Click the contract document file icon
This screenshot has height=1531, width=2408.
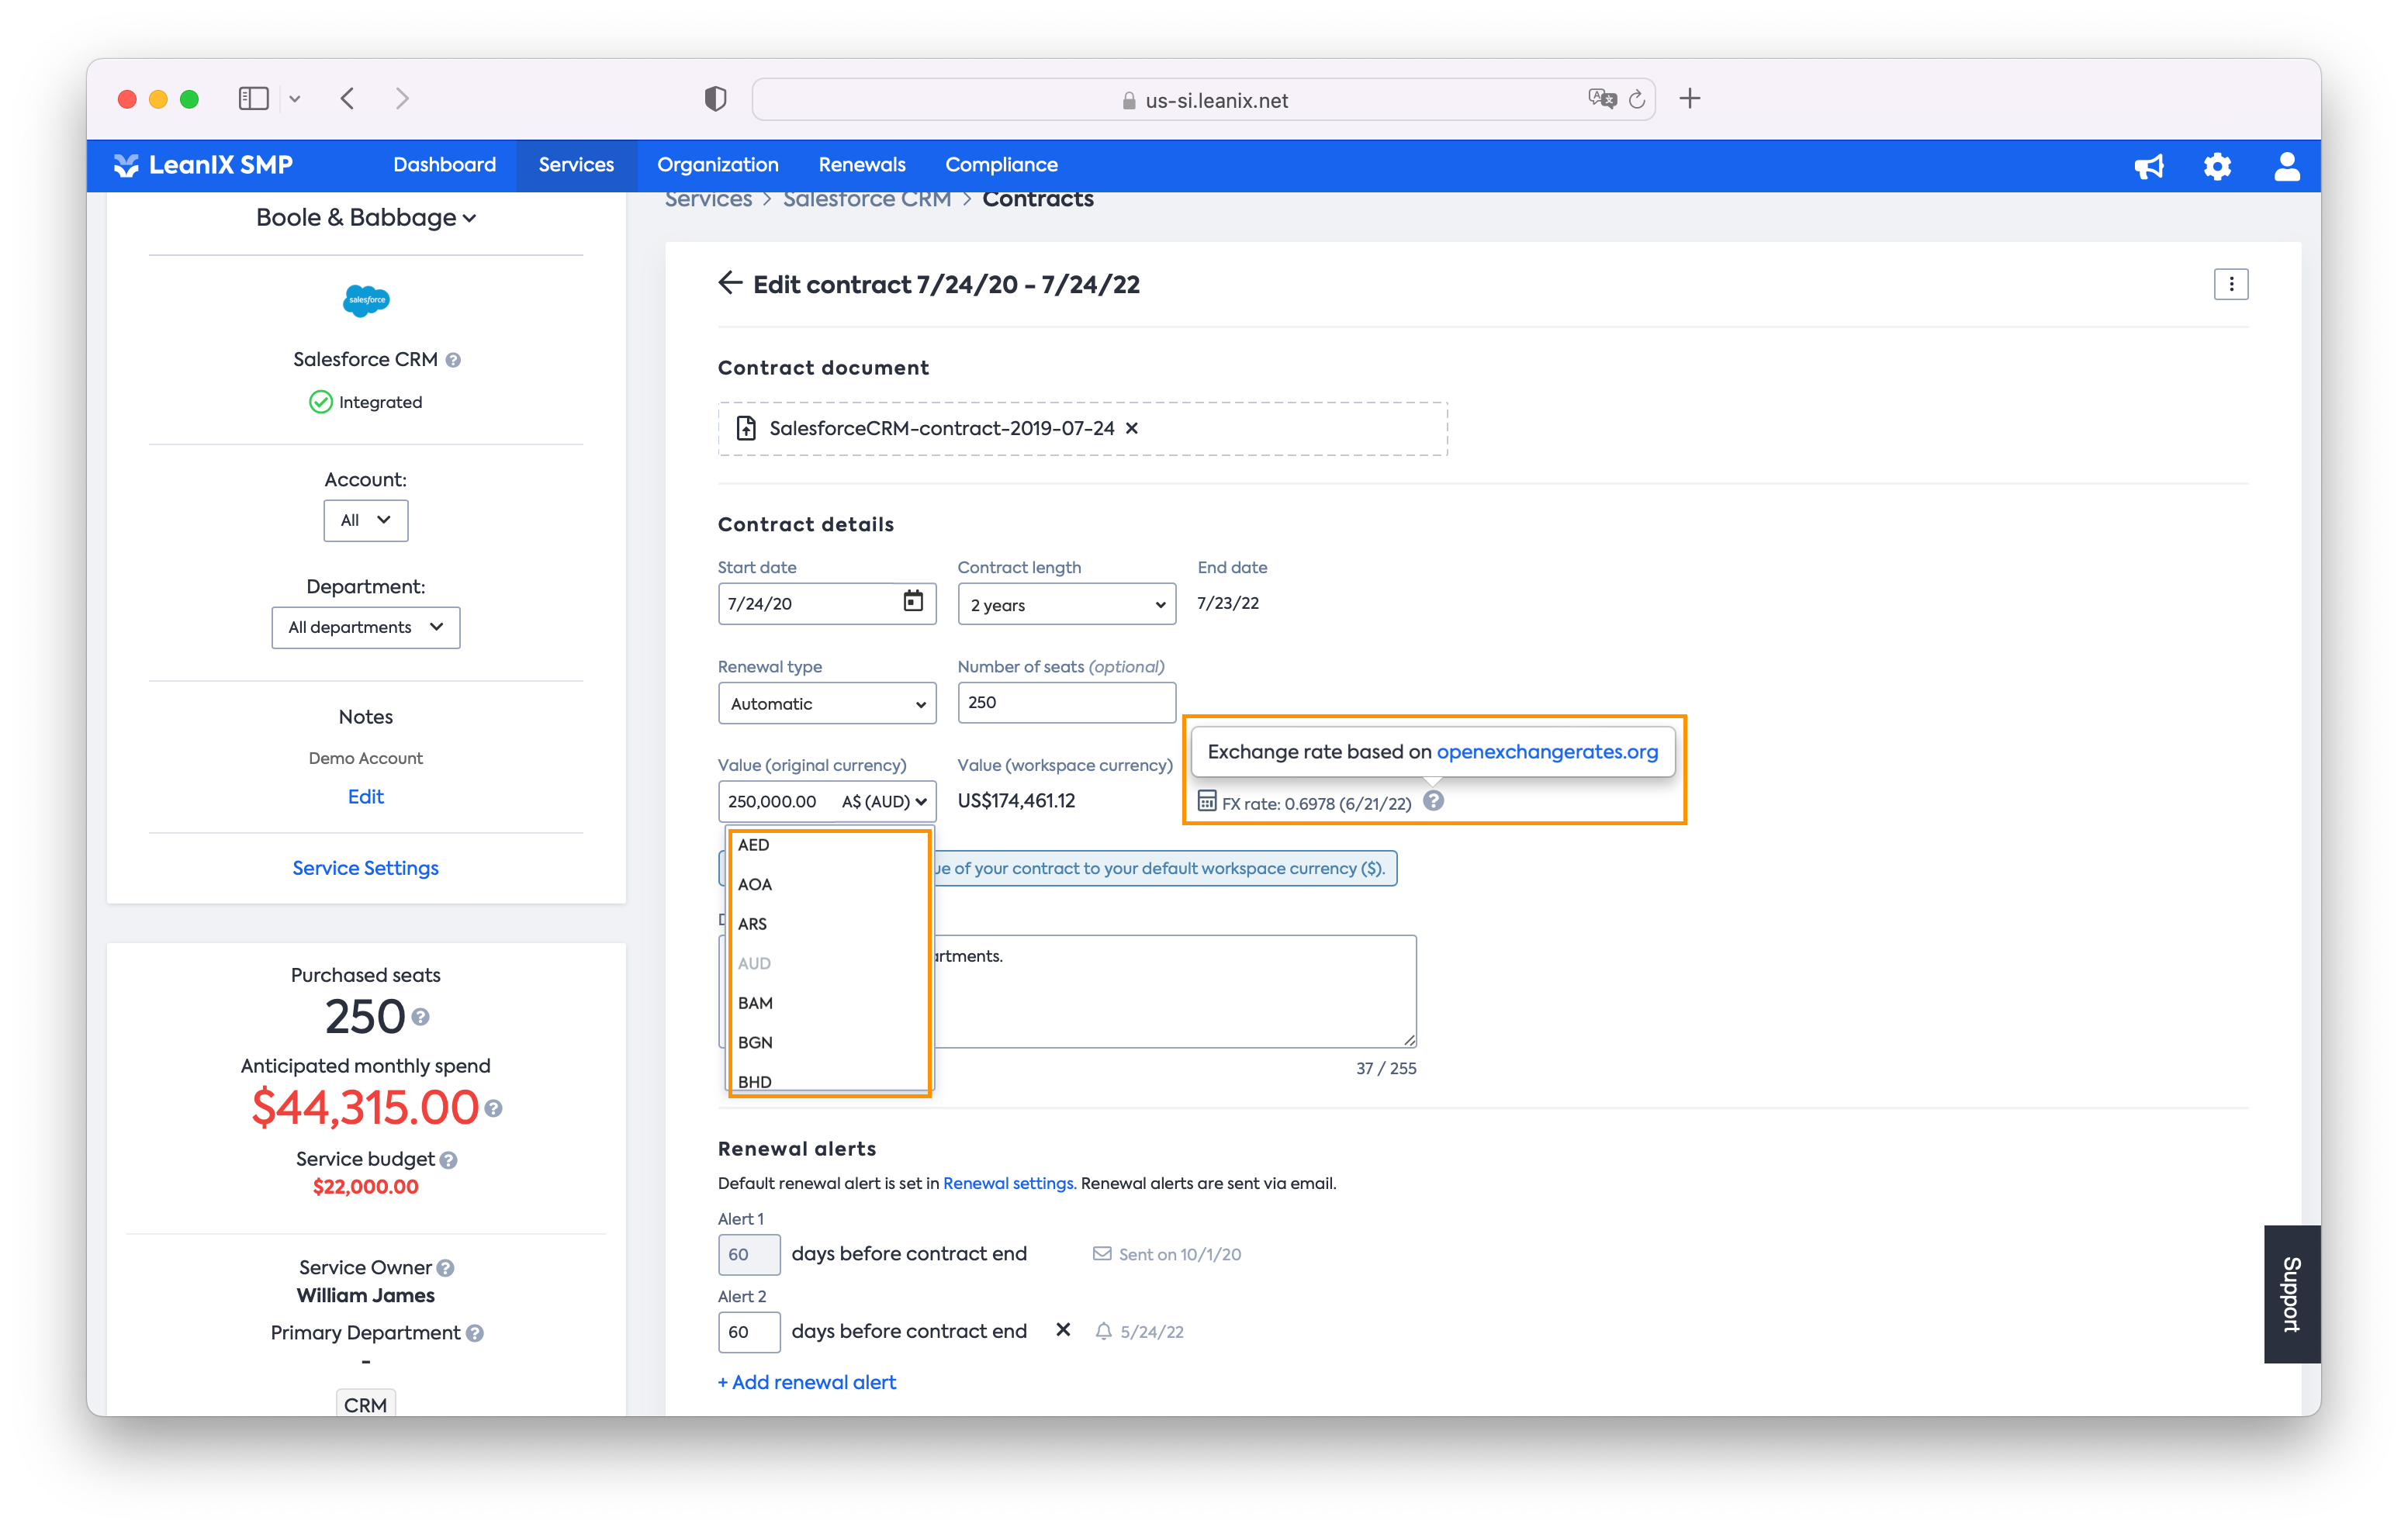pos(746,428)
